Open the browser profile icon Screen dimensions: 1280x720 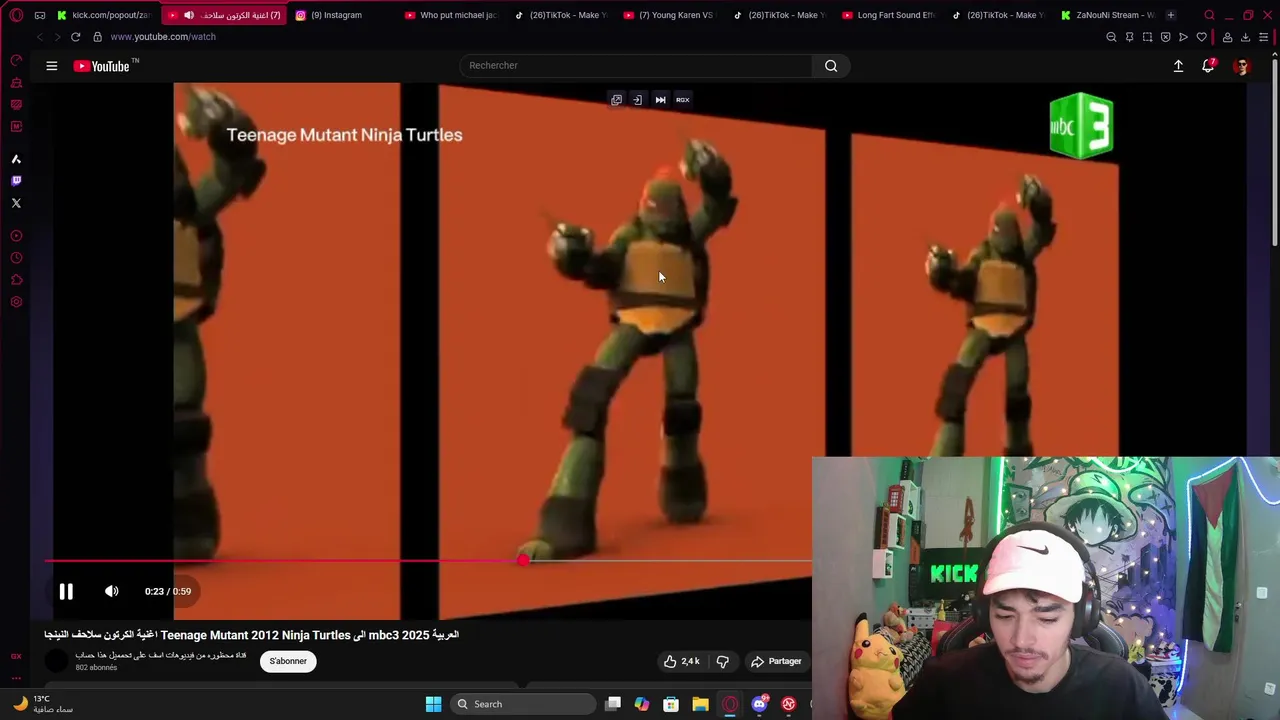pos(1227,37)
